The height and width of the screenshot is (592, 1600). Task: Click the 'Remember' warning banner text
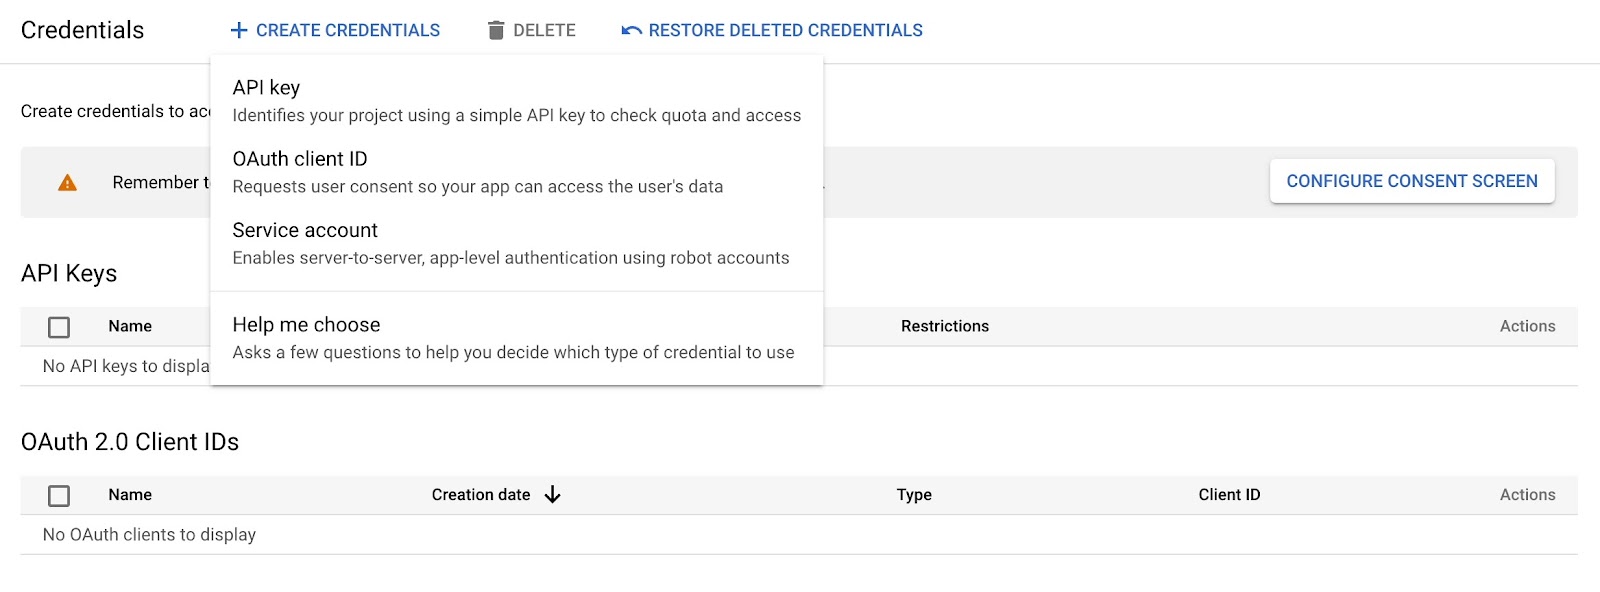[x=161, y=182]
